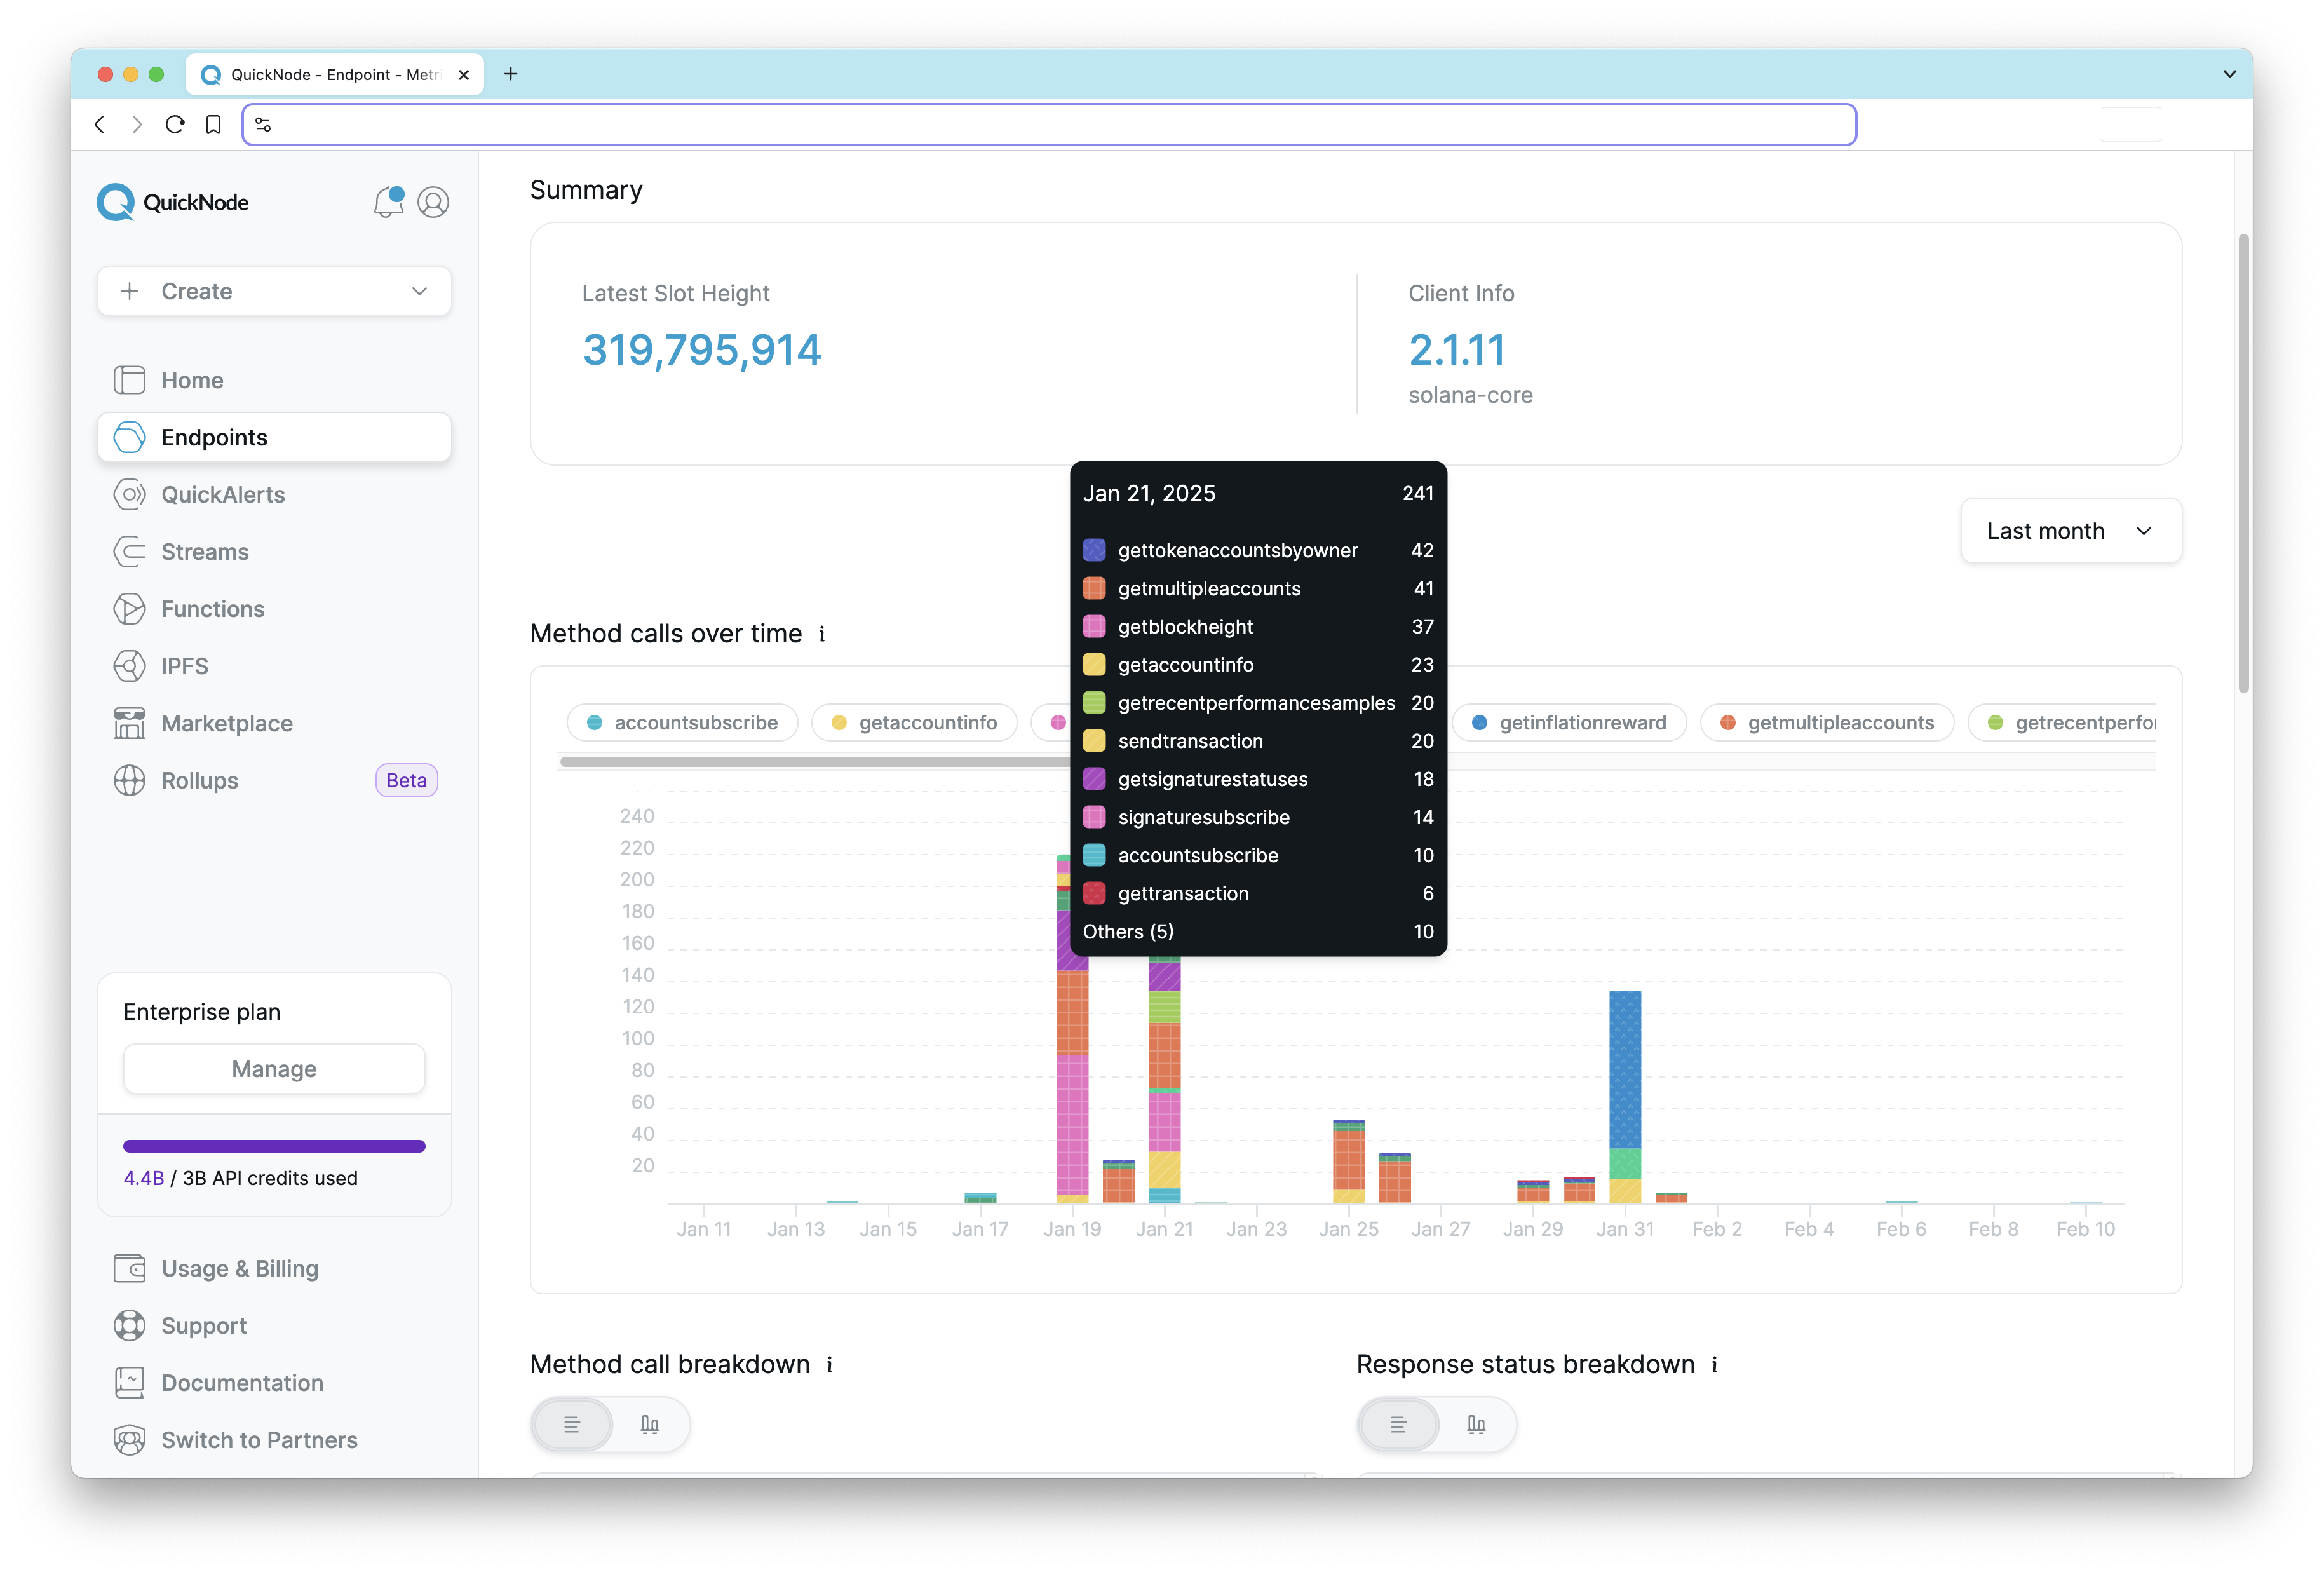Click the 319,795,914 slot height value
The image size is (2324, 1572).
pyautogui.click(x=702, y=350)
